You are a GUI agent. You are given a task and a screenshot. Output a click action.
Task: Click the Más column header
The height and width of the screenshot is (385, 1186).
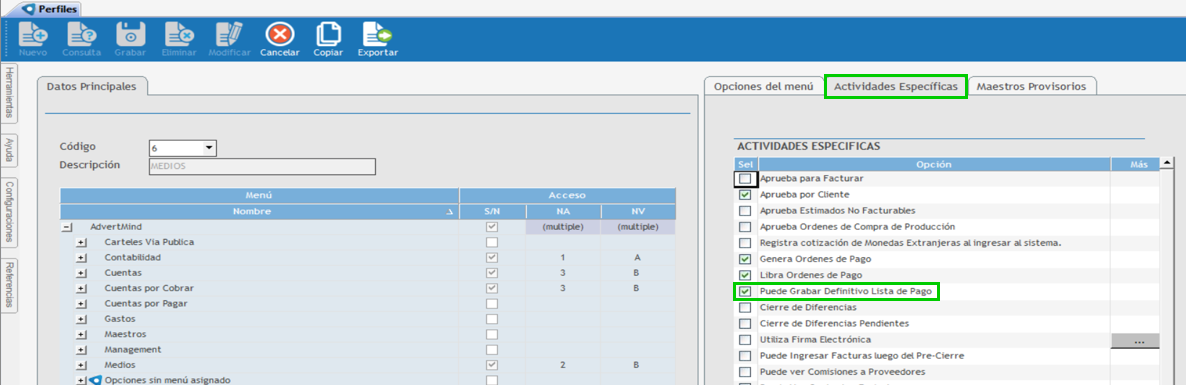1134,164
